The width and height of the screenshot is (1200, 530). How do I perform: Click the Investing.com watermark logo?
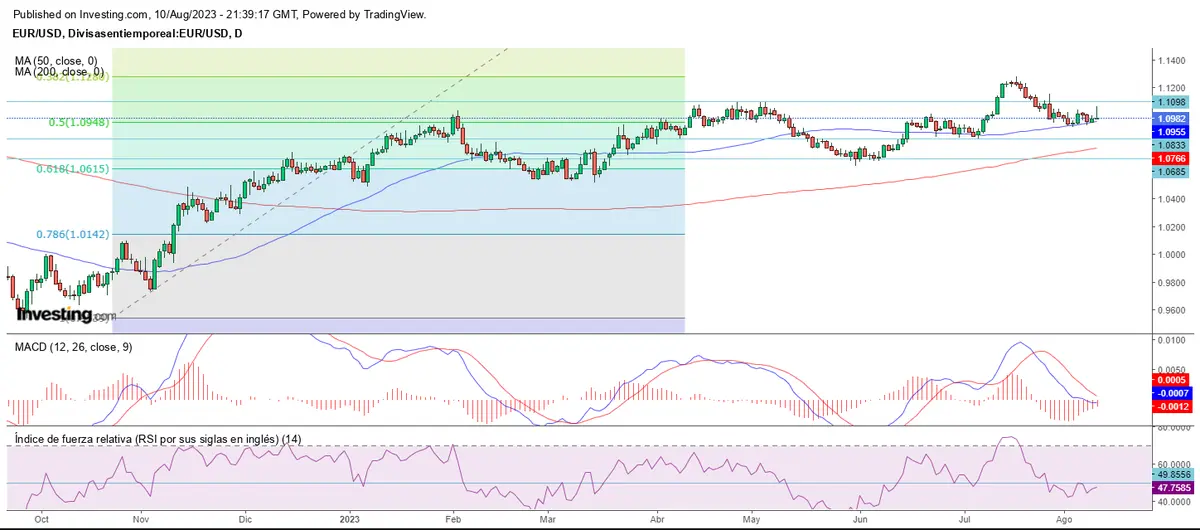(x=66, y=314)
